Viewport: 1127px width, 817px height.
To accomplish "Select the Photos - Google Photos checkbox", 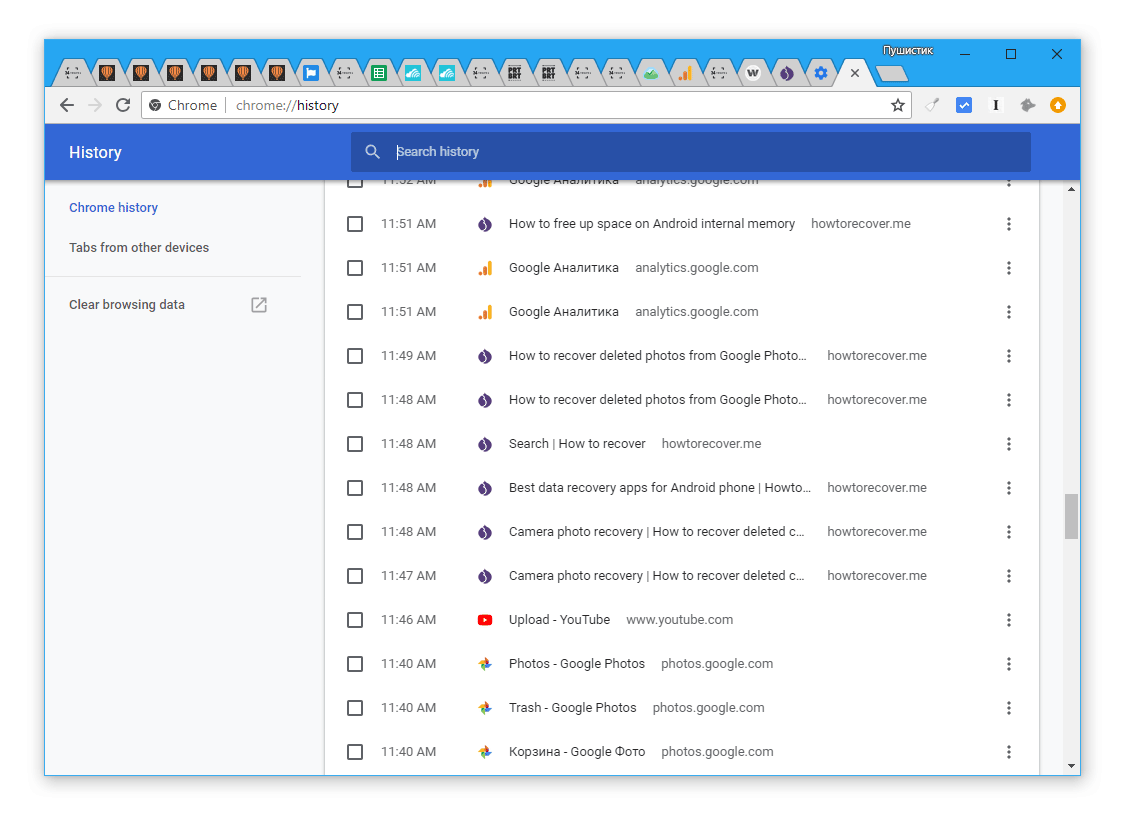I will 355,664.
